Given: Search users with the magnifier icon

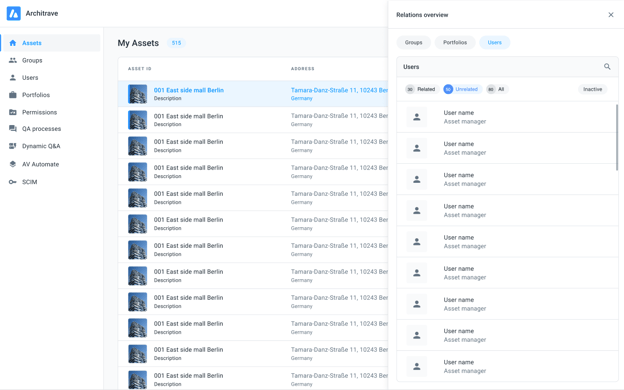Looking at the screenshot, I should [607, 67].
